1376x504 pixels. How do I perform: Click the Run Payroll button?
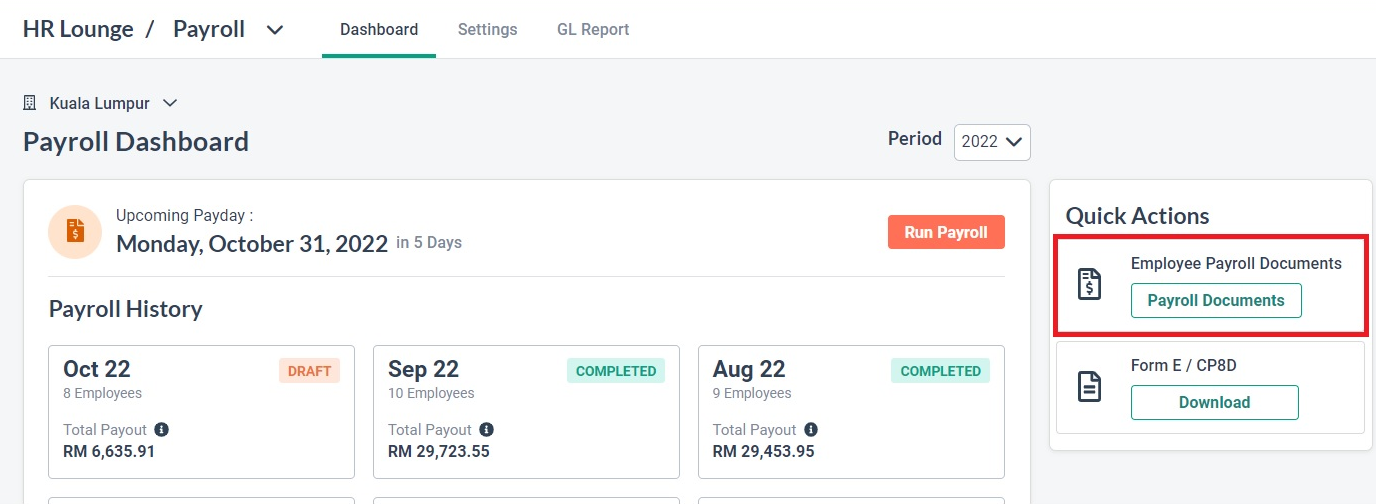coord(946,232)
